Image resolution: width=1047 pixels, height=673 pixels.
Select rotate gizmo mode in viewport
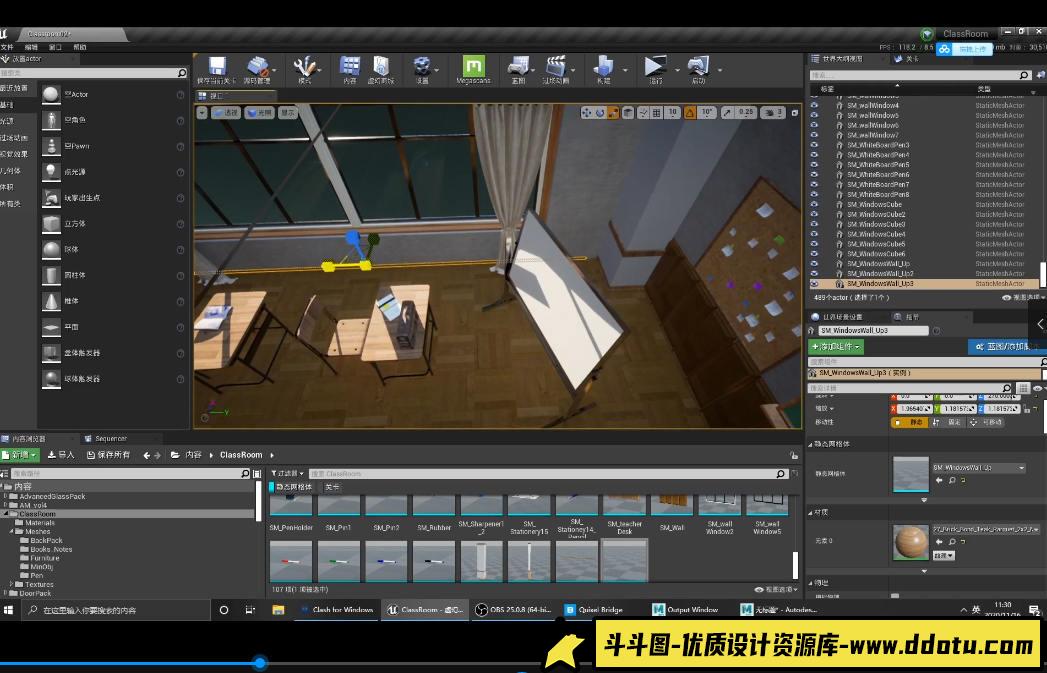[600, 113]
